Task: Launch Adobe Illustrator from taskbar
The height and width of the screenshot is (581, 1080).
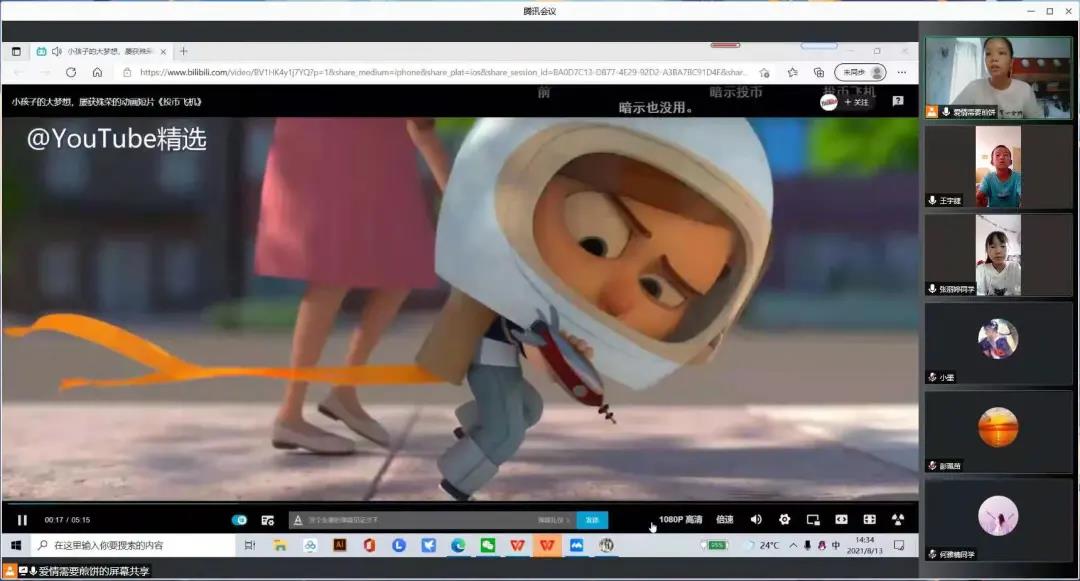Action: tap(340, 545)
